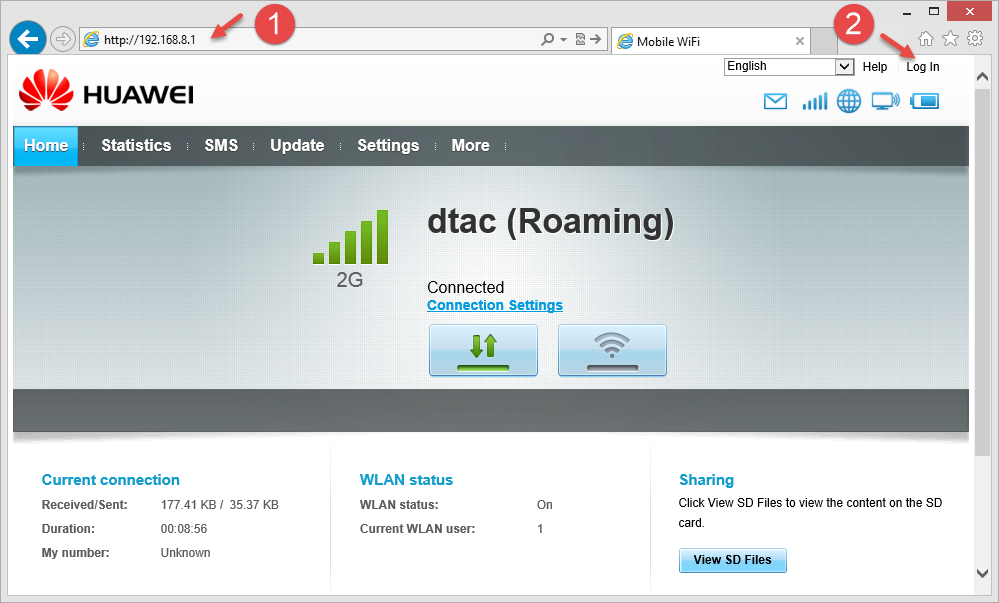Screen dimensions: 999x603
Task: Click the SMS envelope status icon
Action: tap(775, 101)
